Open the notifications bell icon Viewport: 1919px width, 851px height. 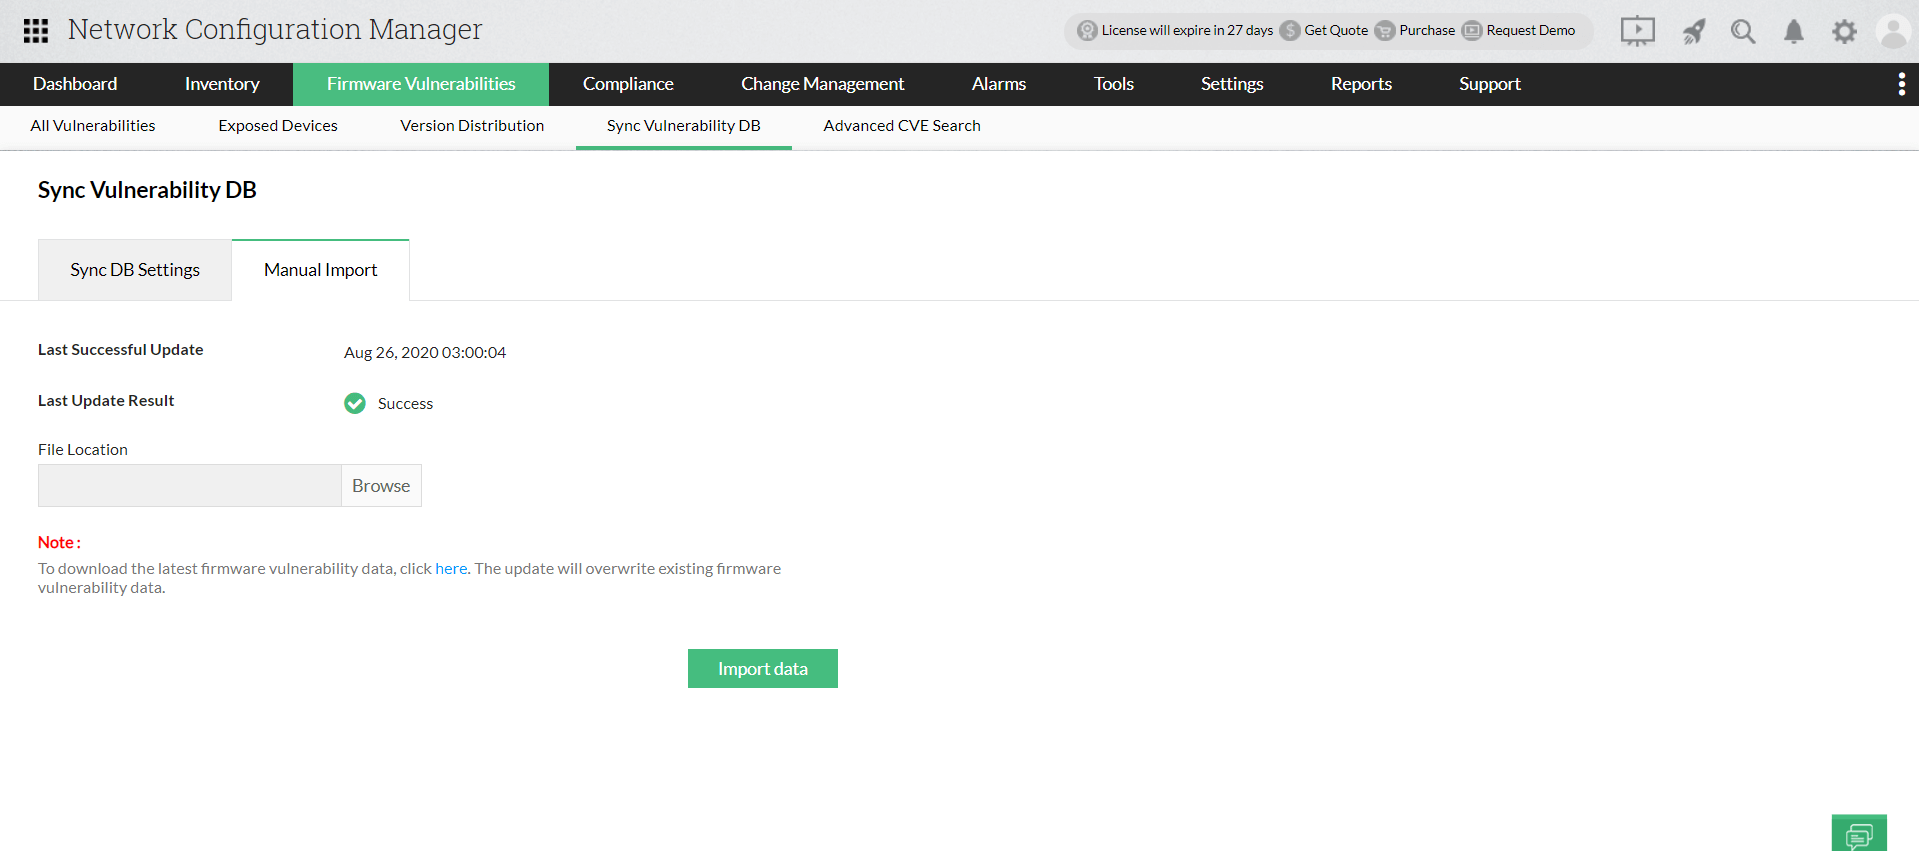click(1794, 32)
